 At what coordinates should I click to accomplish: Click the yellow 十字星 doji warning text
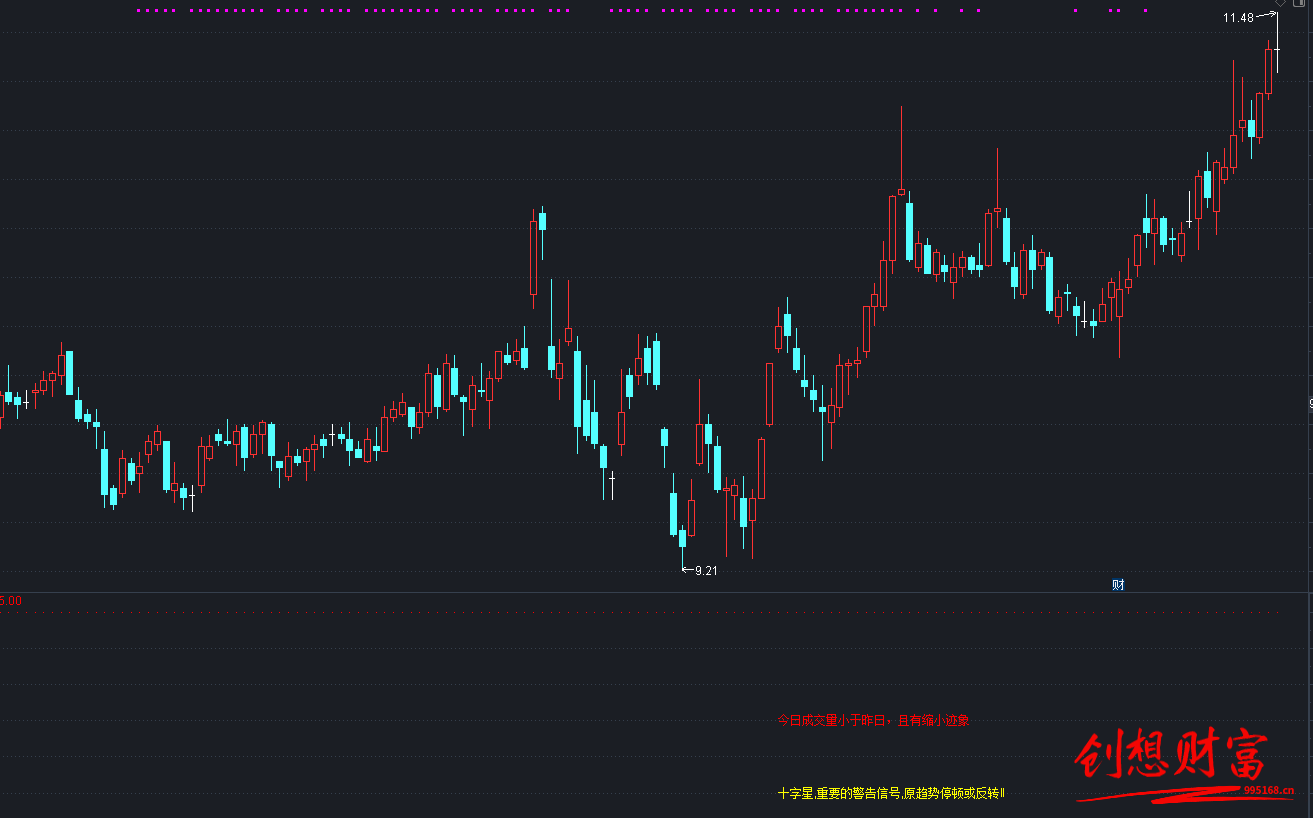pyautogui.click(x=890, y=794)
